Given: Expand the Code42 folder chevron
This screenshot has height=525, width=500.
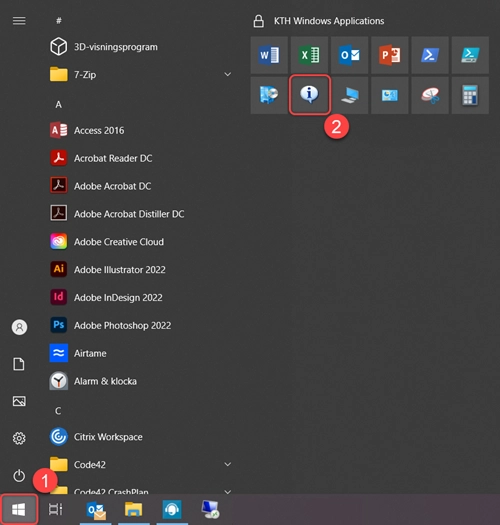Looking at the screenshot, I should [228, 464].
